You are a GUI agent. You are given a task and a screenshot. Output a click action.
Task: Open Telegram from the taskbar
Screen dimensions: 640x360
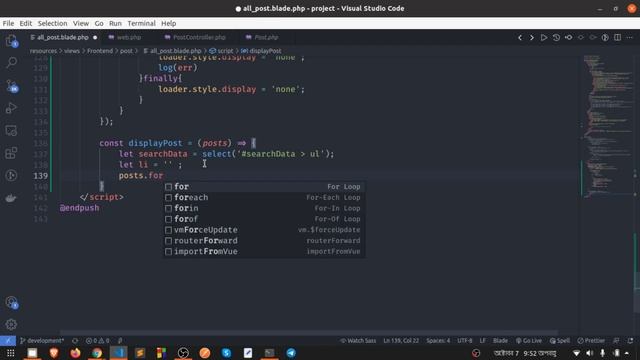pyautogui.click(x=291, y=353)
